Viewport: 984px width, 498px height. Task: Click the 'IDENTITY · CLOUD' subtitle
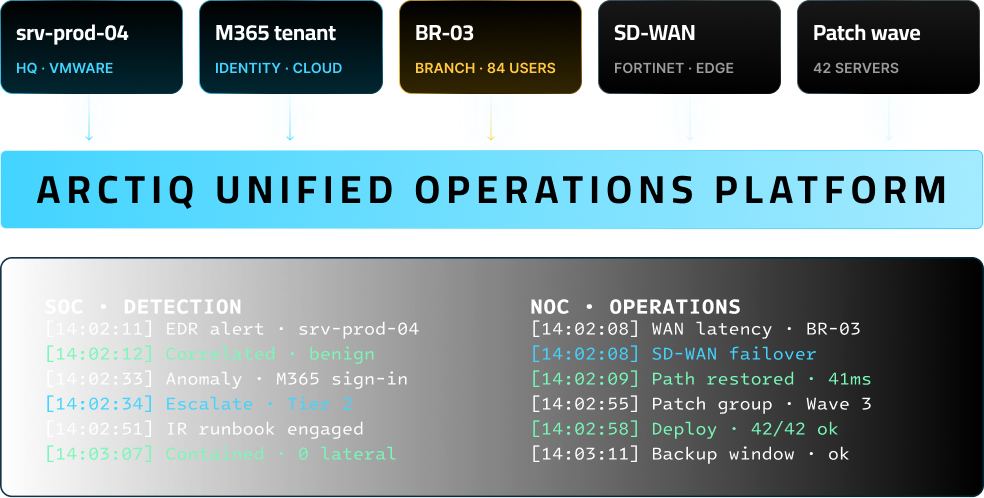tap(279, 68)
